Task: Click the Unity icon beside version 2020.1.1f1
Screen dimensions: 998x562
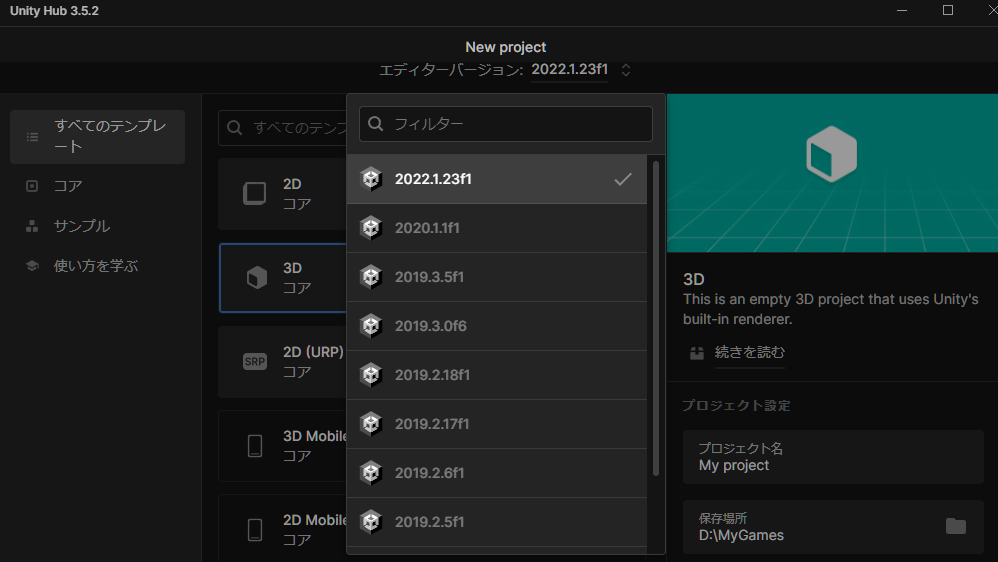Action: point(371,228)
